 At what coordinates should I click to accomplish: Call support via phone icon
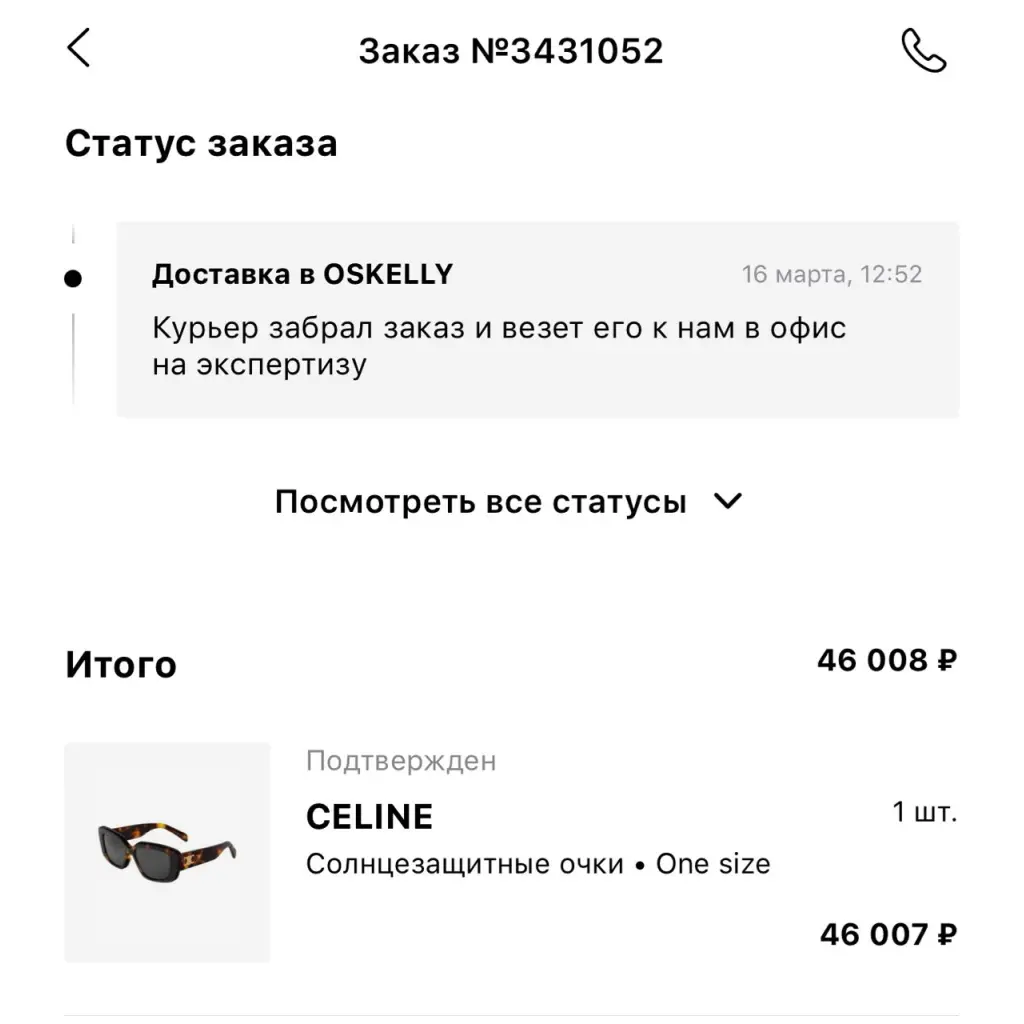923,50
